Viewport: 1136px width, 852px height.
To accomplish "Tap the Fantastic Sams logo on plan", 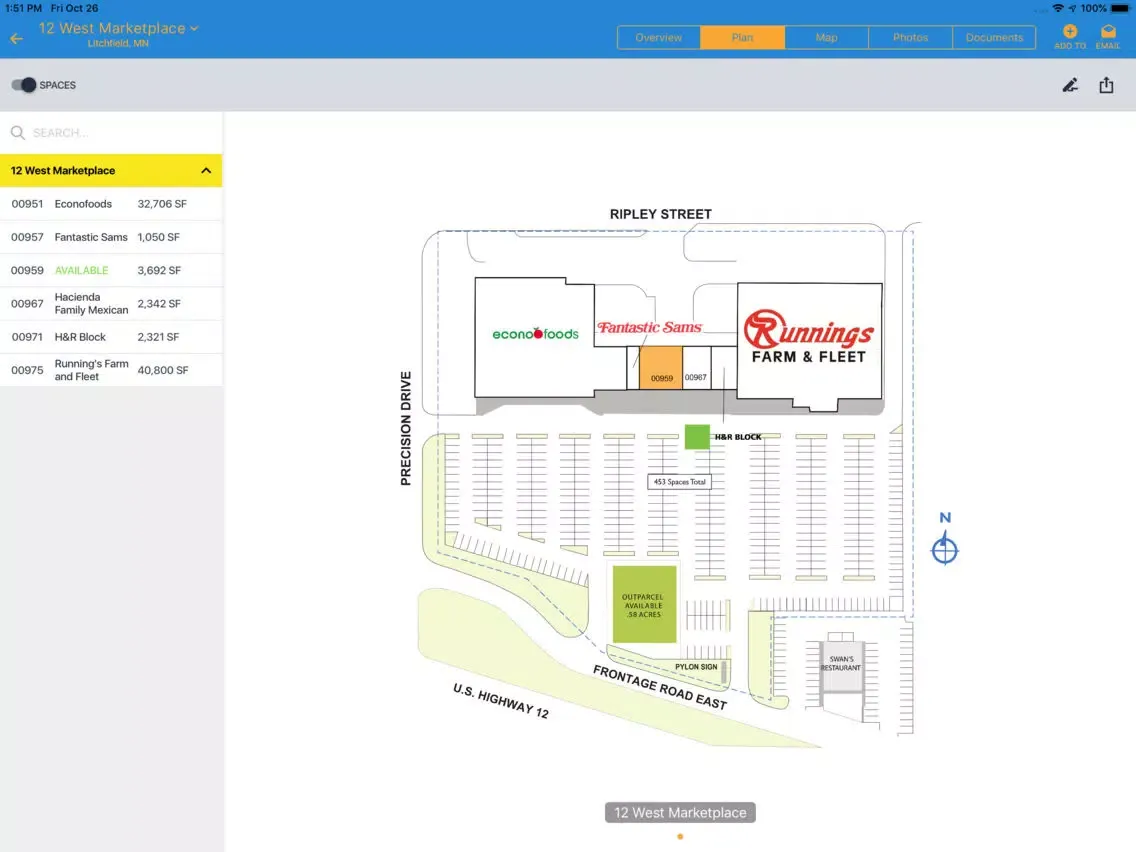I will (649, 327).
